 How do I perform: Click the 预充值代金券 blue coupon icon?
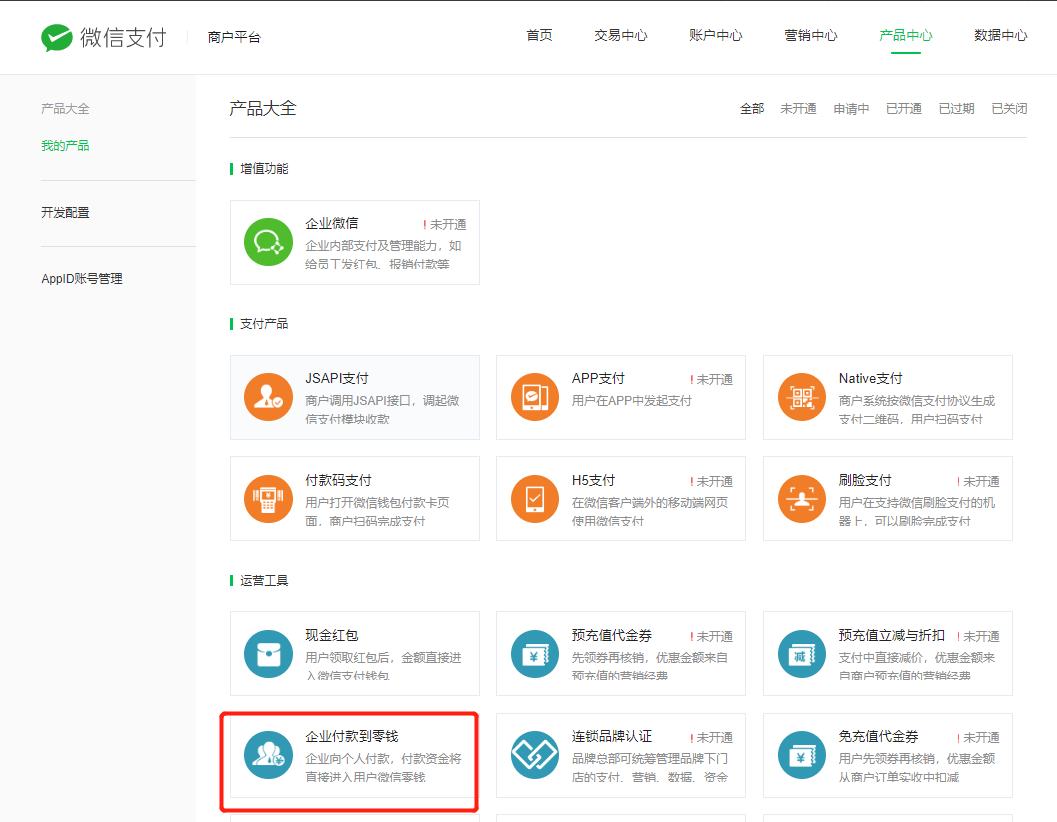[535, 653]
